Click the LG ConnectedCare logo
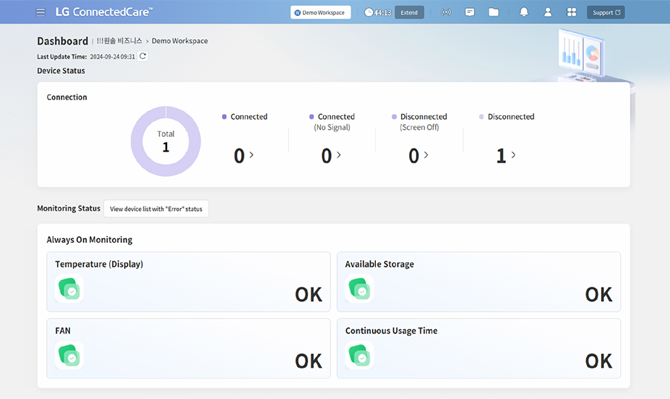Viewport: 670px width, 399px height. (x=104, y=12)
